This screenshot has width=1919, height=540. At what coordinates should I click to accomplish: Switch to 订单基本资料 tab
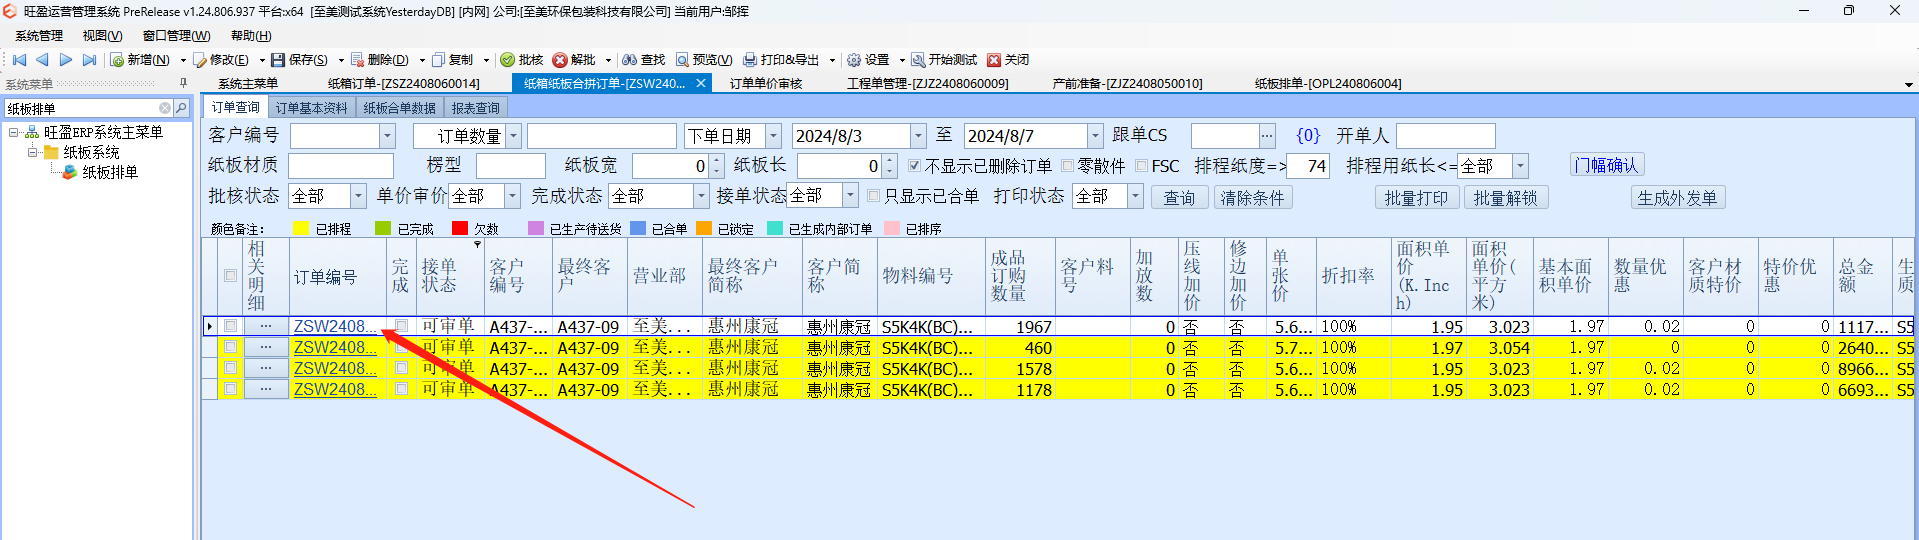coord(311,108)
